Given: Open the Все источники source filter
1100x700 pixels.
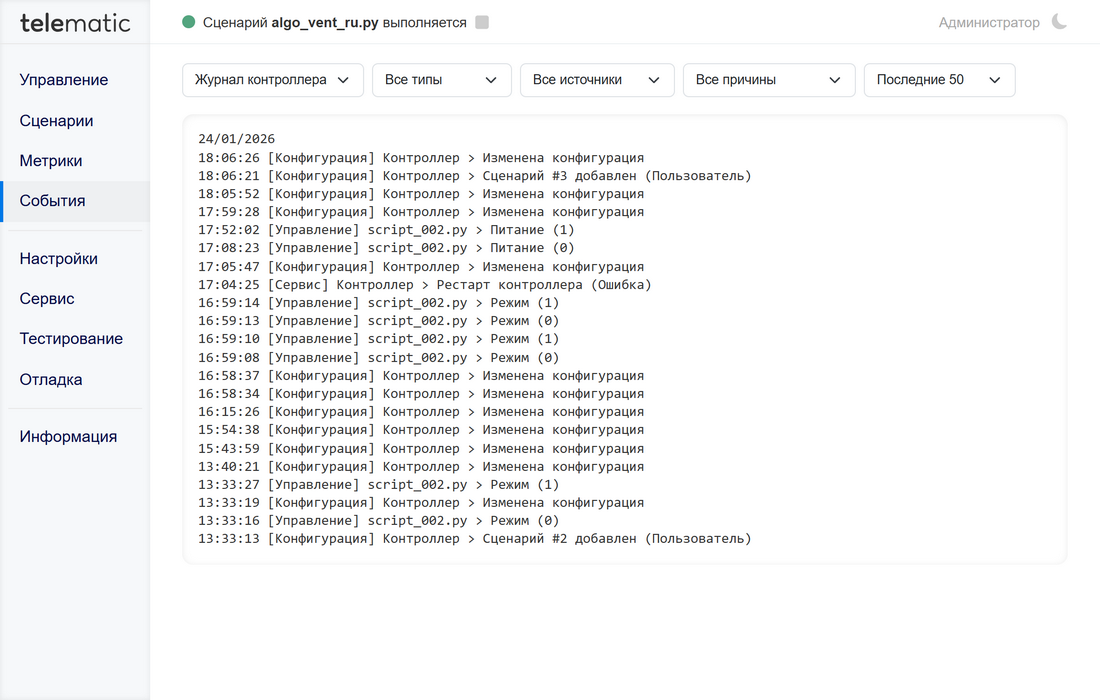Looking at the screenshot, I should [596, 80].
